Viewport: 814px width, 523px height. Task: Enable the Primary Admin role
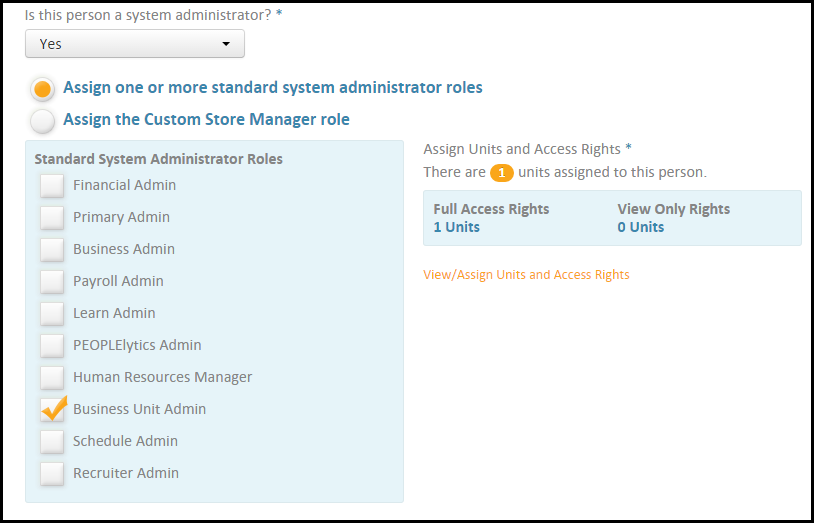click(x=52, y=217)
